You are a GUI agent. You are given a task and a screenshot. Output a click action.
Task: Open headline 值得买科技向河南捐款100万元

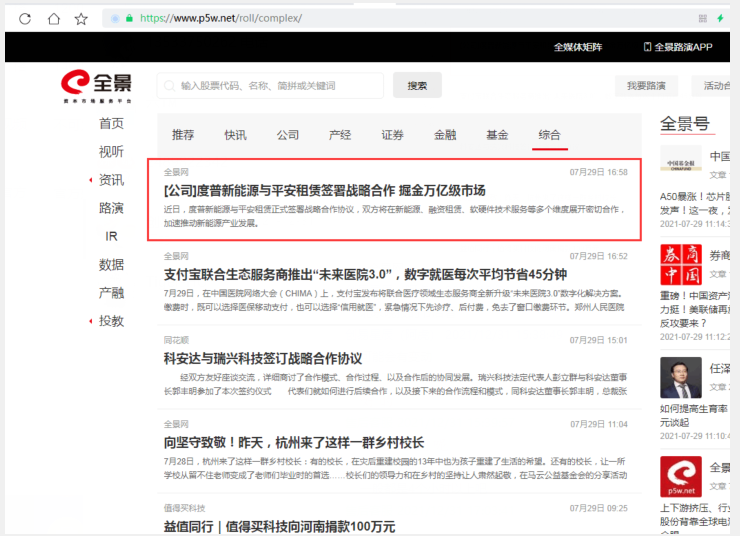(x=279, y=527)
